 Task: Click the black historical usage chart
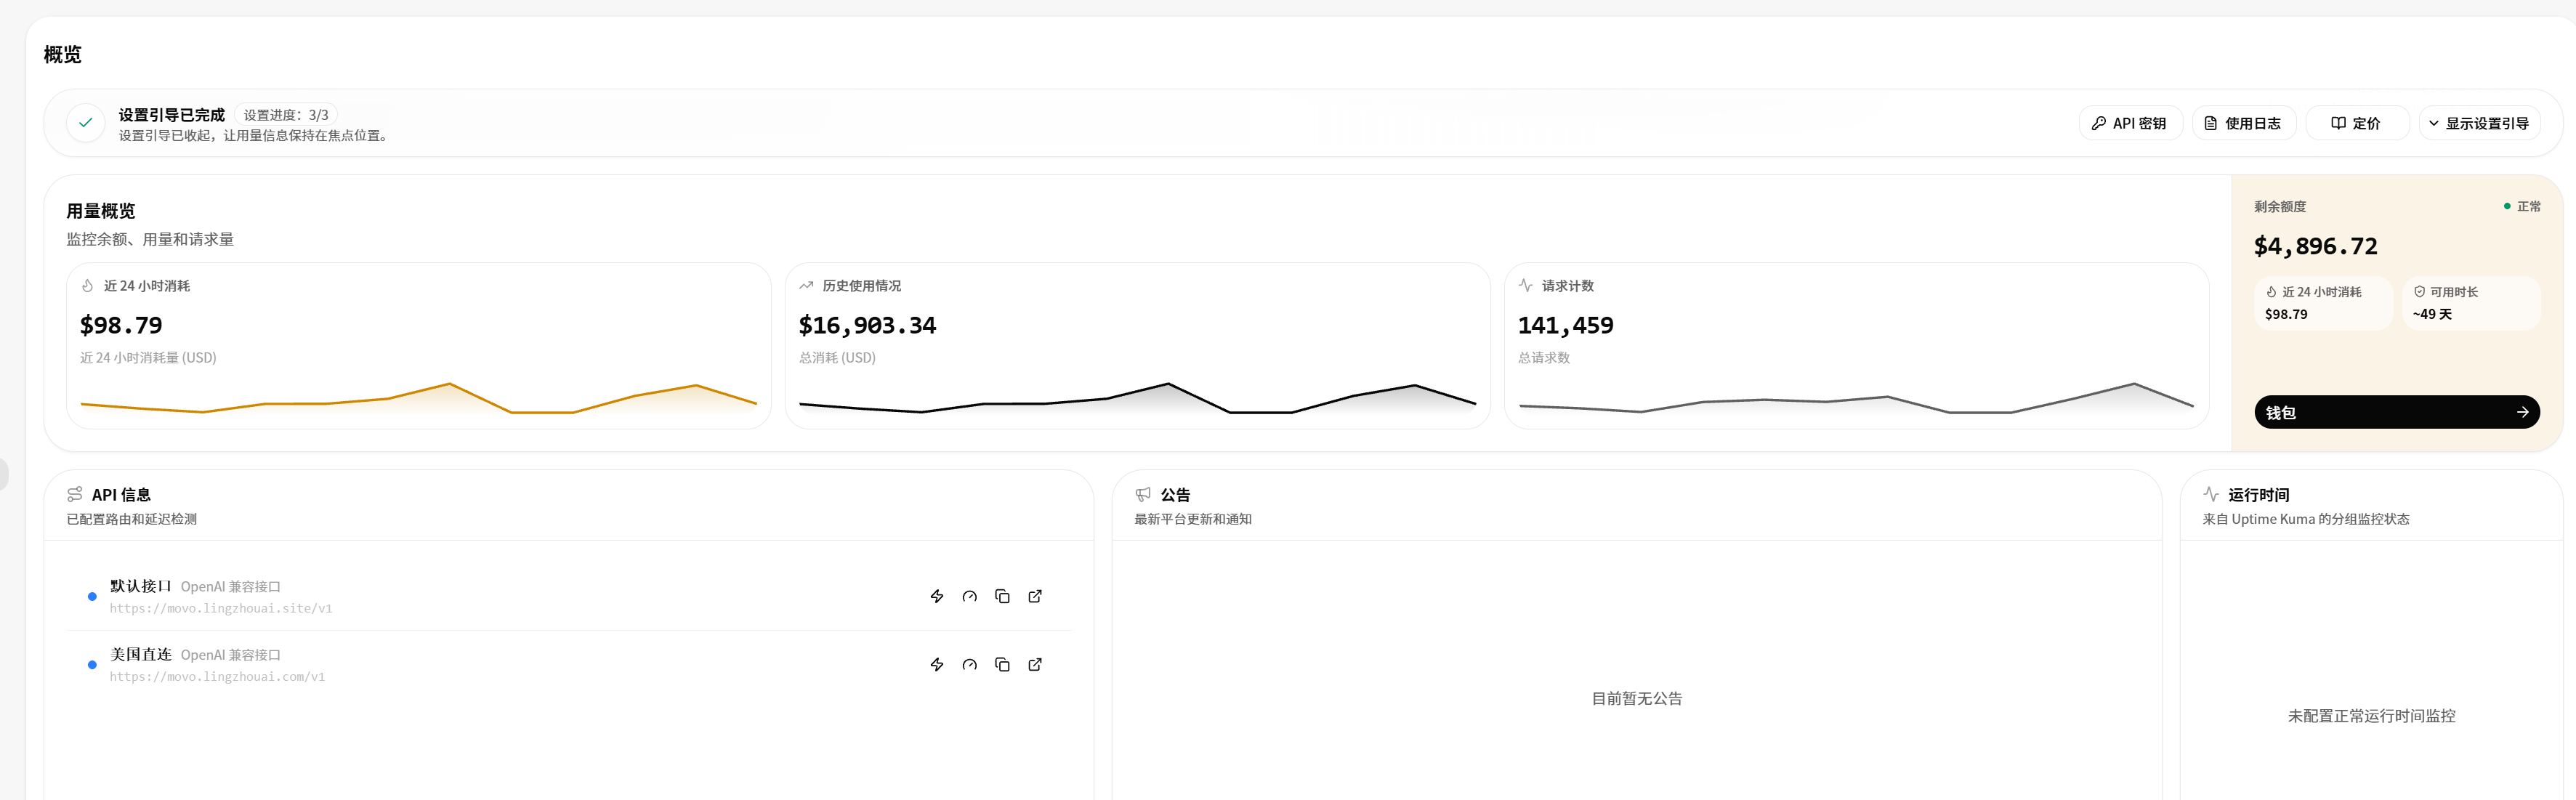tap(1137, 398)
